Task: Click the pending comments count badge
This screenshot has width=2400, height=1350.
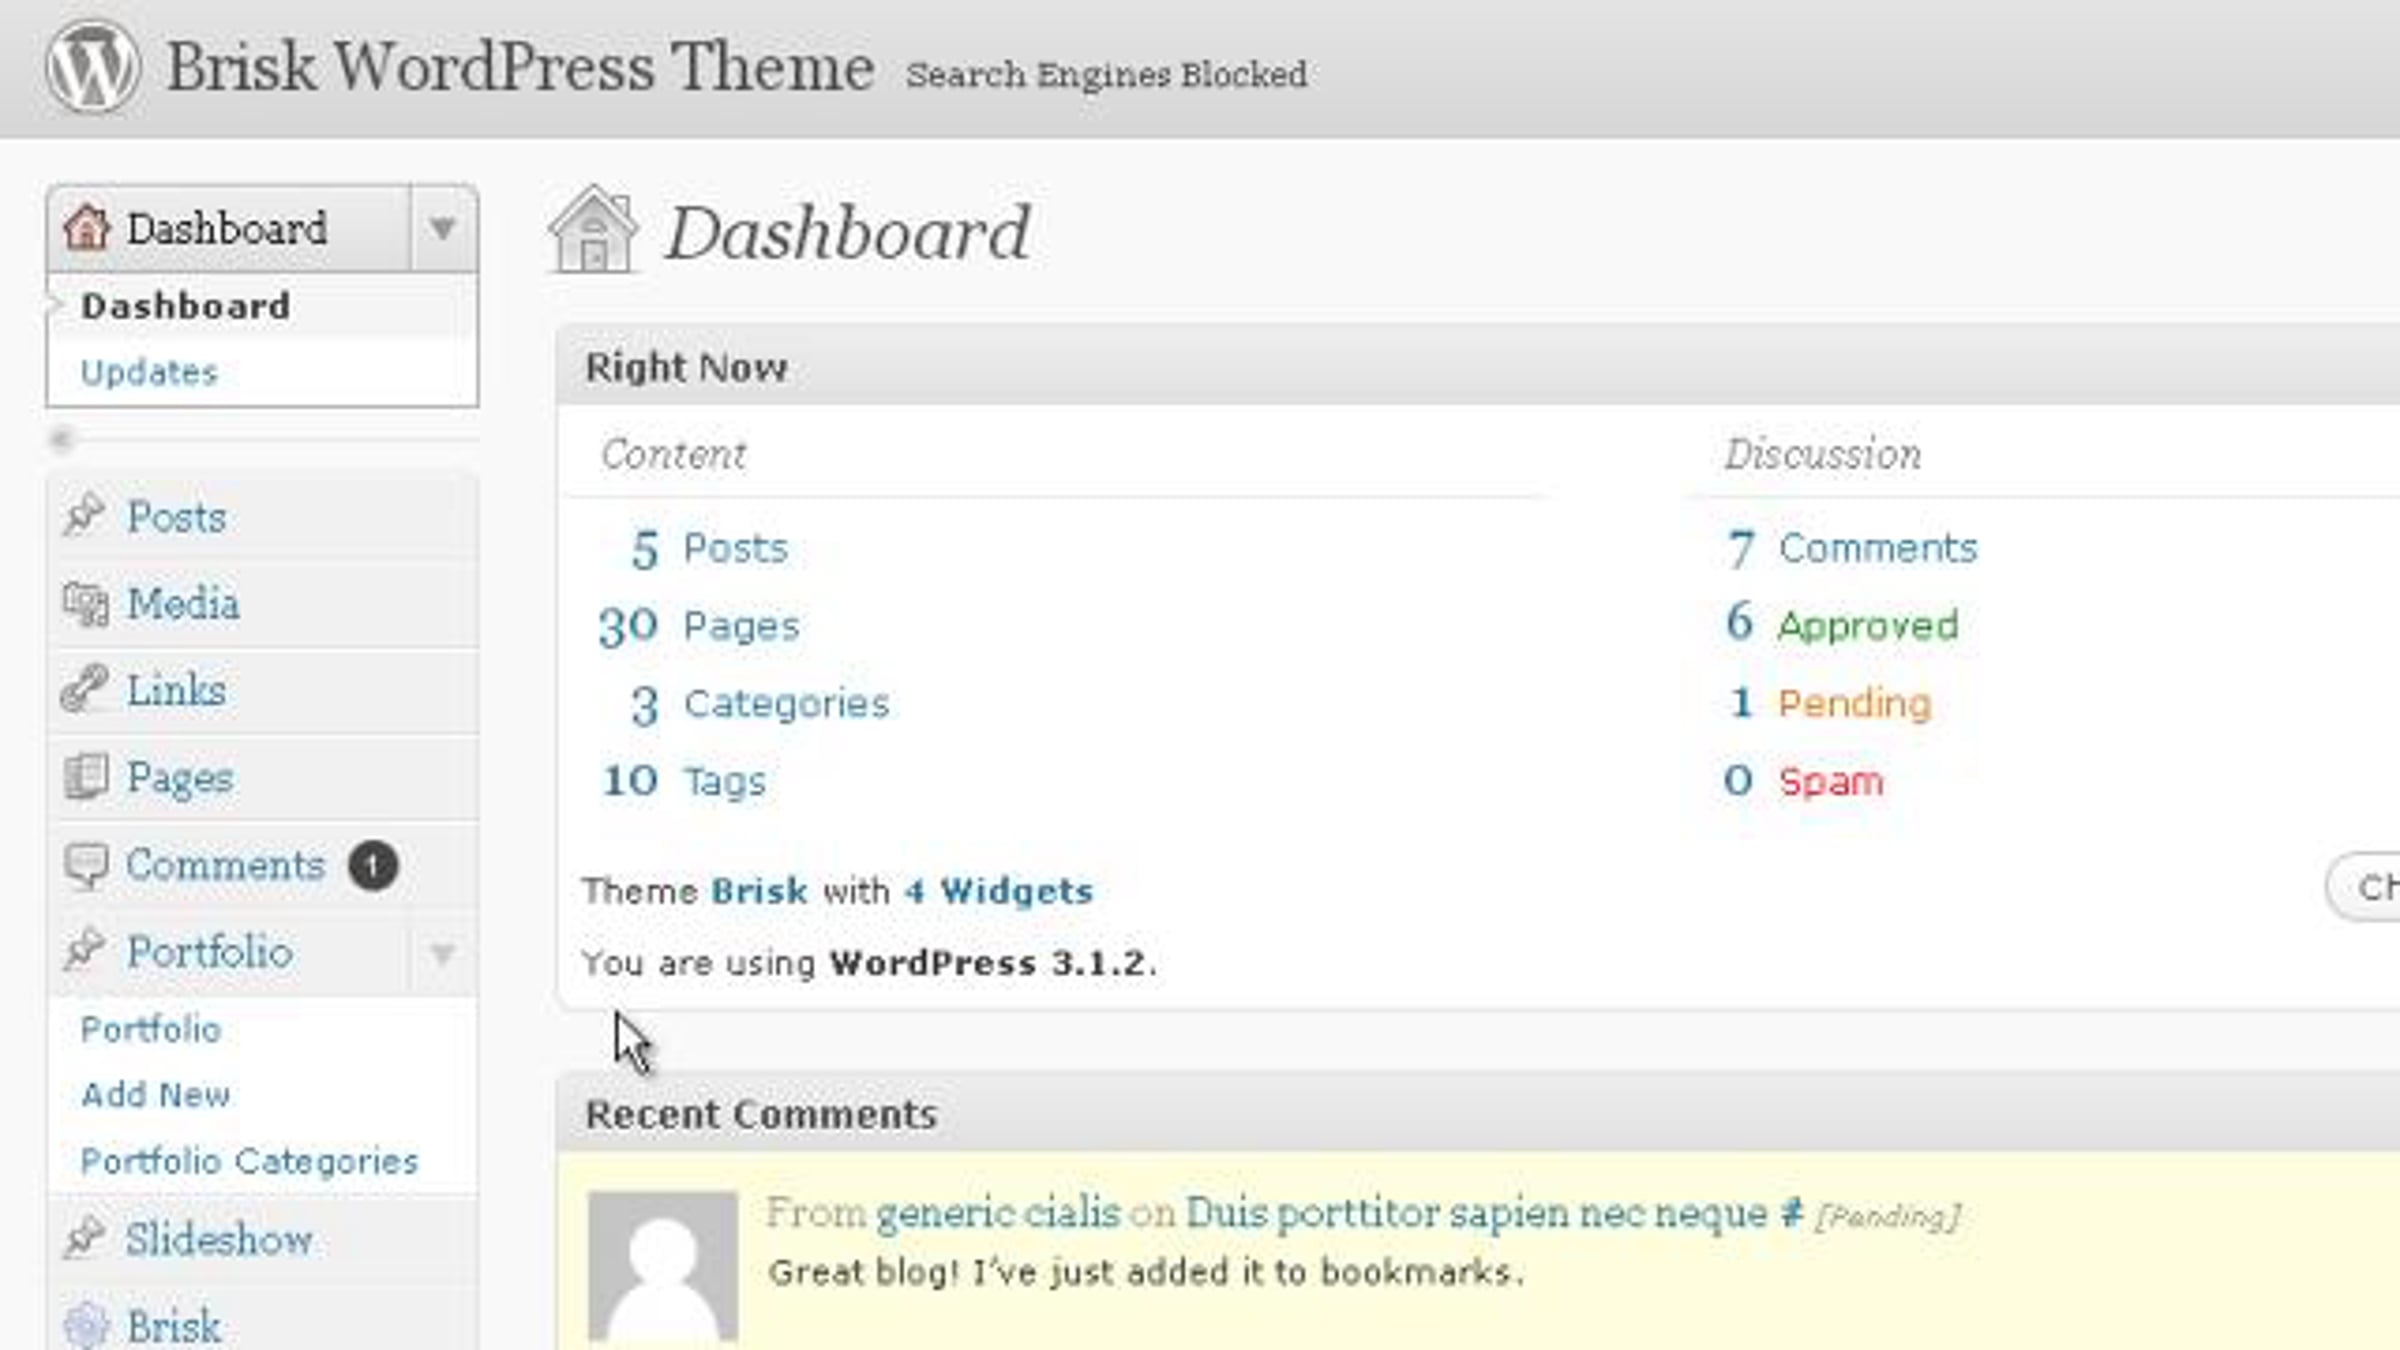Action: click(x=373, y=866)
